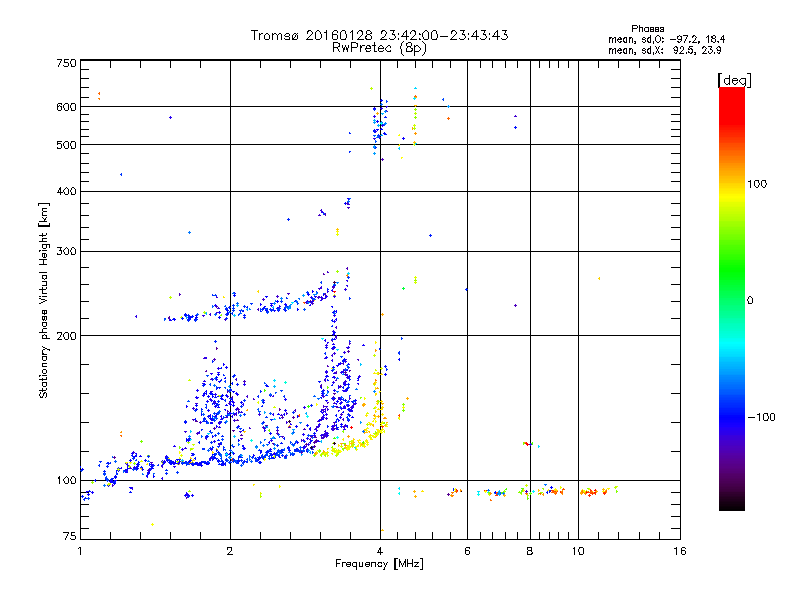The width and height of the screenshot is (800, 600).
Task: Click the '[deg]' colorbar unit label
Action: click(734, 81)
